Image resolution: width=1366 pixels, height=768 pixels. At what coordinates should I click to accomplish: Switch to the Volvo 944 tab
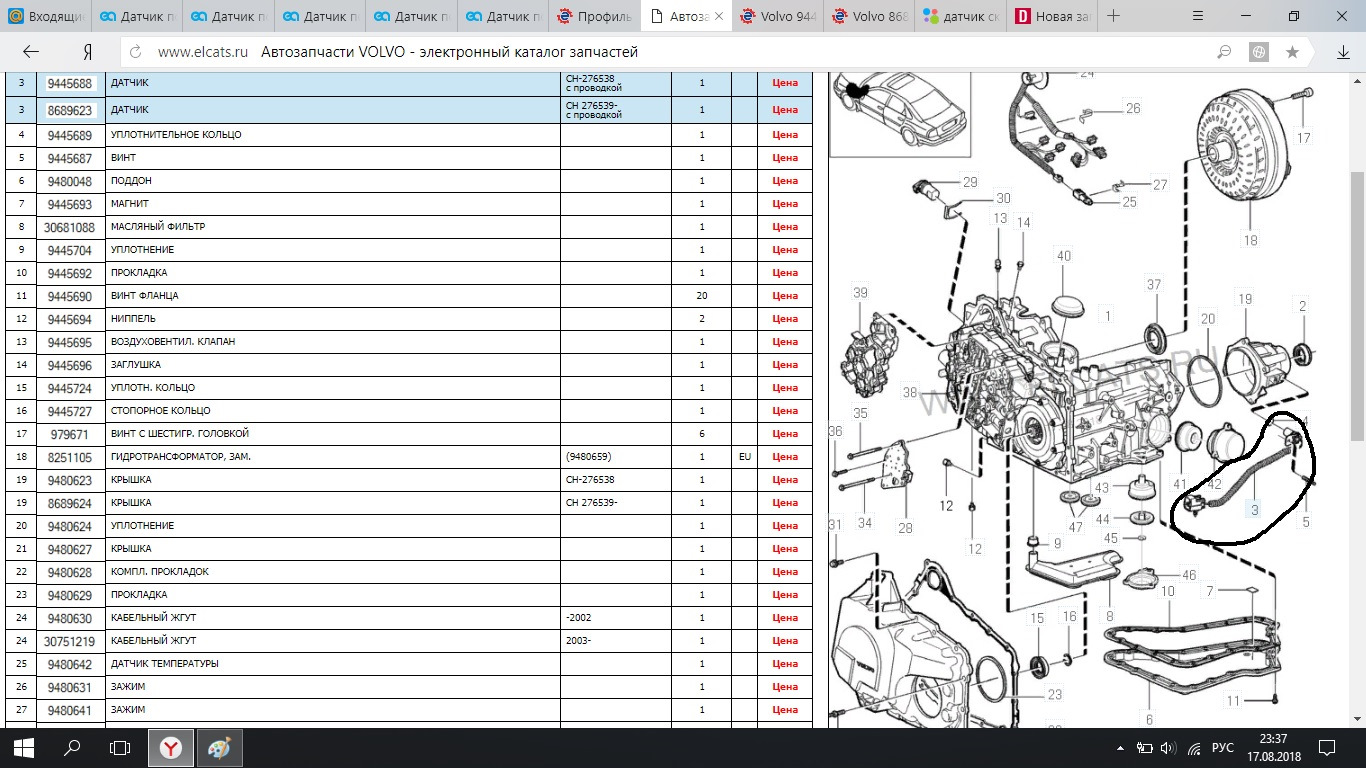click(x=778, y=16)
